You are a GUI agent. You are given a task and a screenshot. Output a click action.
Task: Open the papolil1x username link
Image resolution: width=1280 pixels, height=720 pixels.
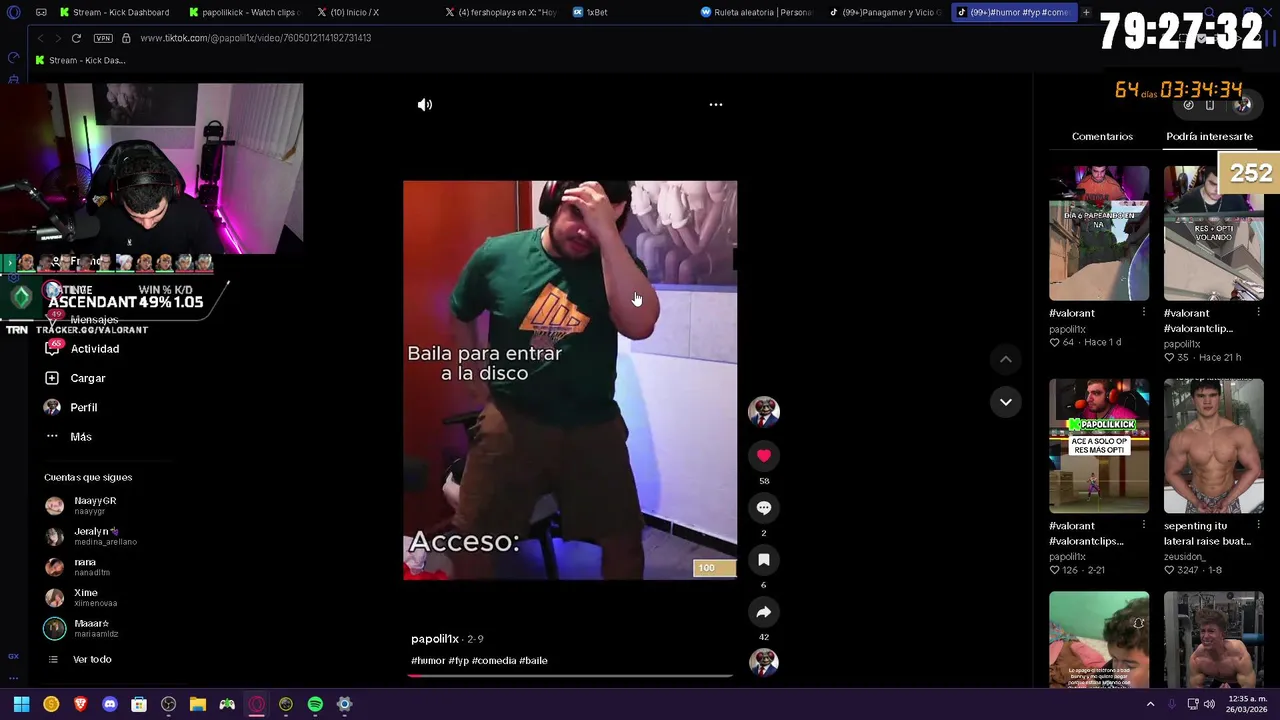434,638
